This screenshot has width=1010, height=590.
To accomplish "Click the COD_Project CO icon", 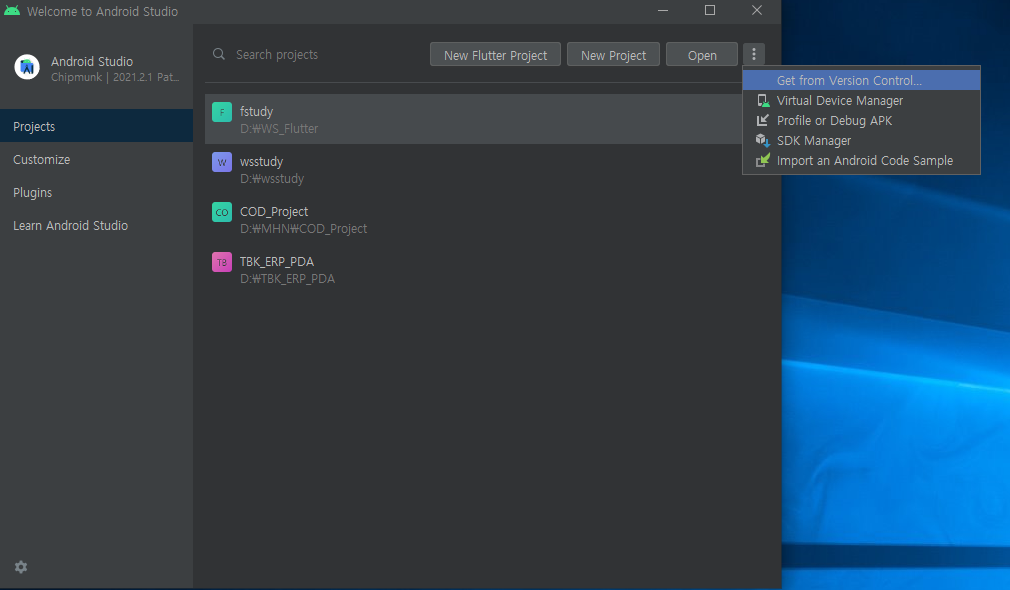I will coord(222,212).
